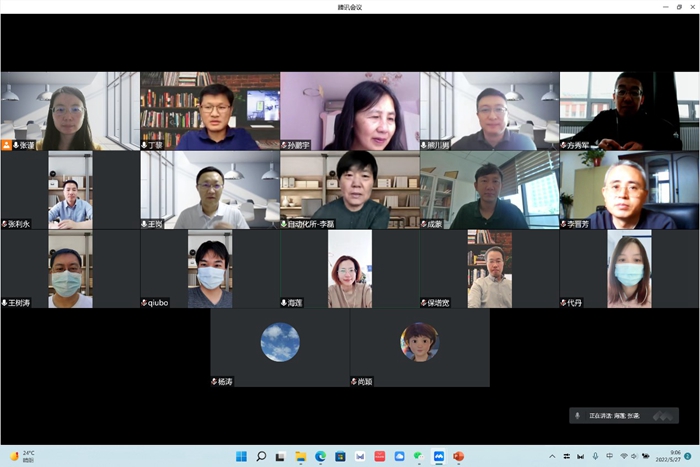The height and width of the screenshot is (467, 700).
Task: Open the PowerPoint icon in taskbar
Action: click(458, 456)
